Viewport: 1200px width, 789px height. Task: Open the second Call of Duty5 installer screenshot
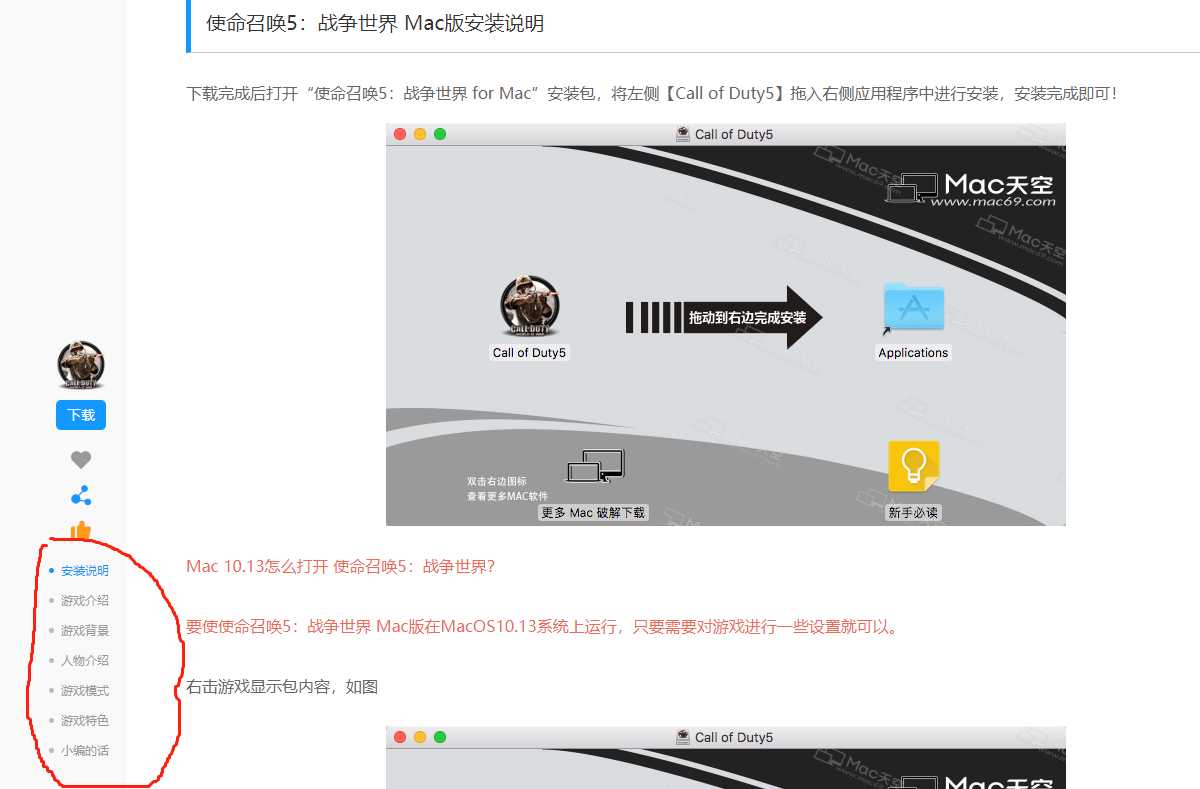point(726,758)
